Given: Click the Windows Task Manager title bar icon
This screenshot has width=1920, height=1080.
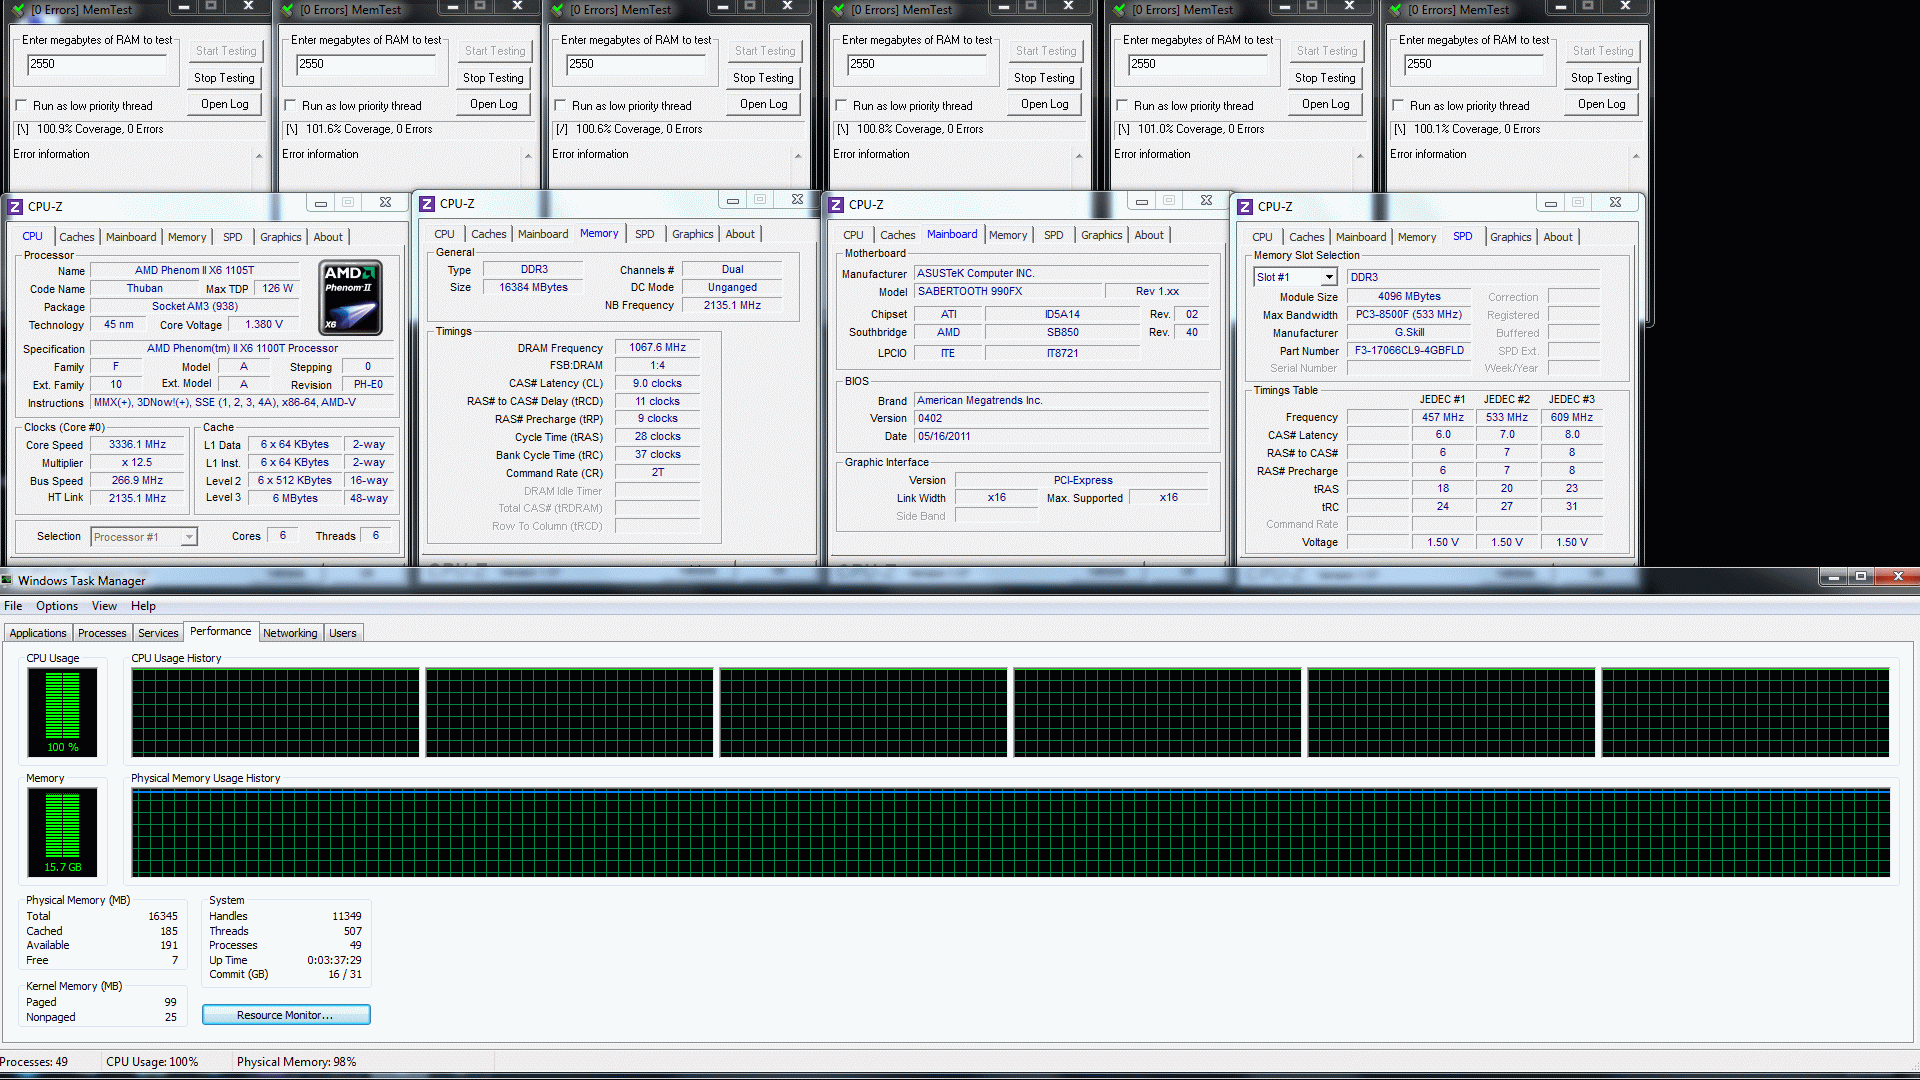Looking at the screenshot, I should click(x=7, y=580).
